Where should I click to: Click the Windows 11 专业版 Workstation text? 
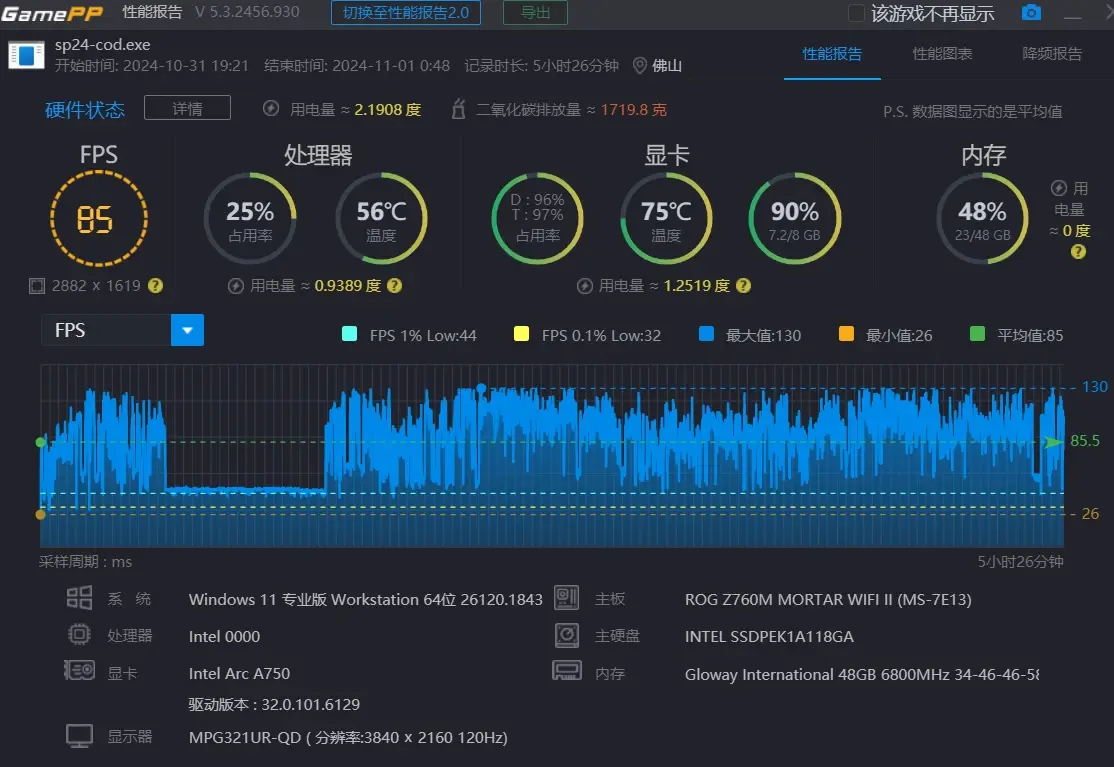click(365, 599)
